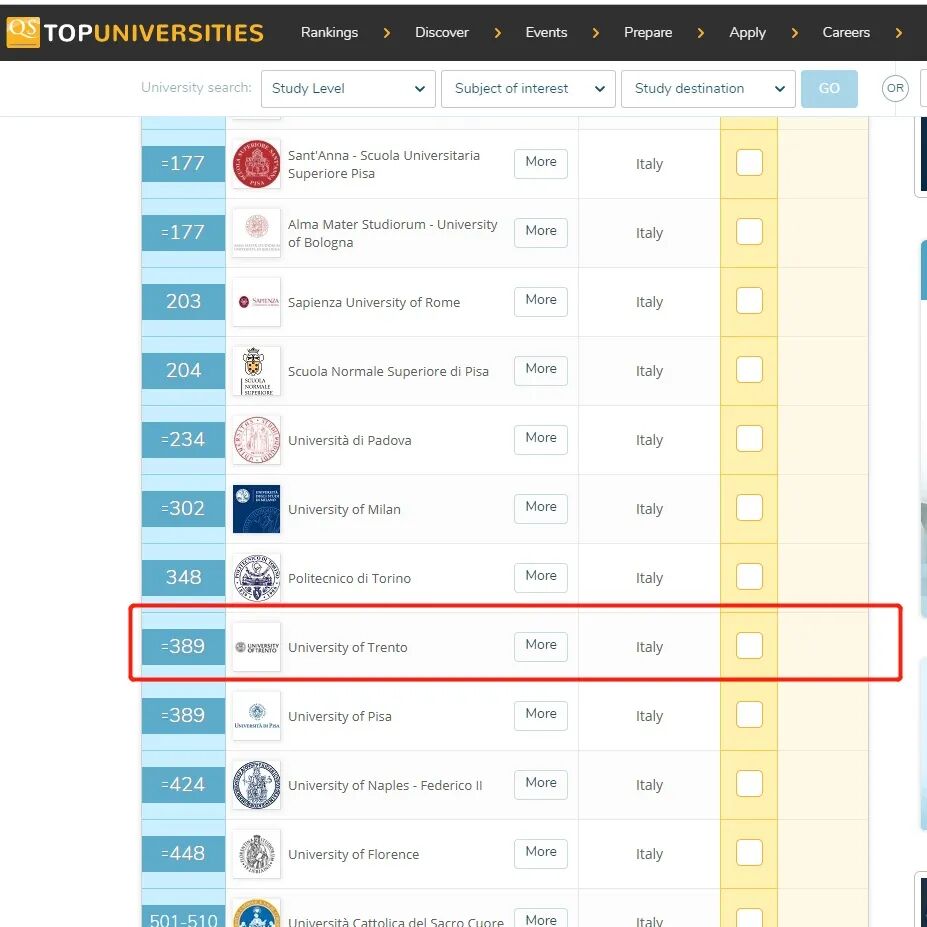Open the Apply menu
Screen dimensions: 927x927
point(747,33)
